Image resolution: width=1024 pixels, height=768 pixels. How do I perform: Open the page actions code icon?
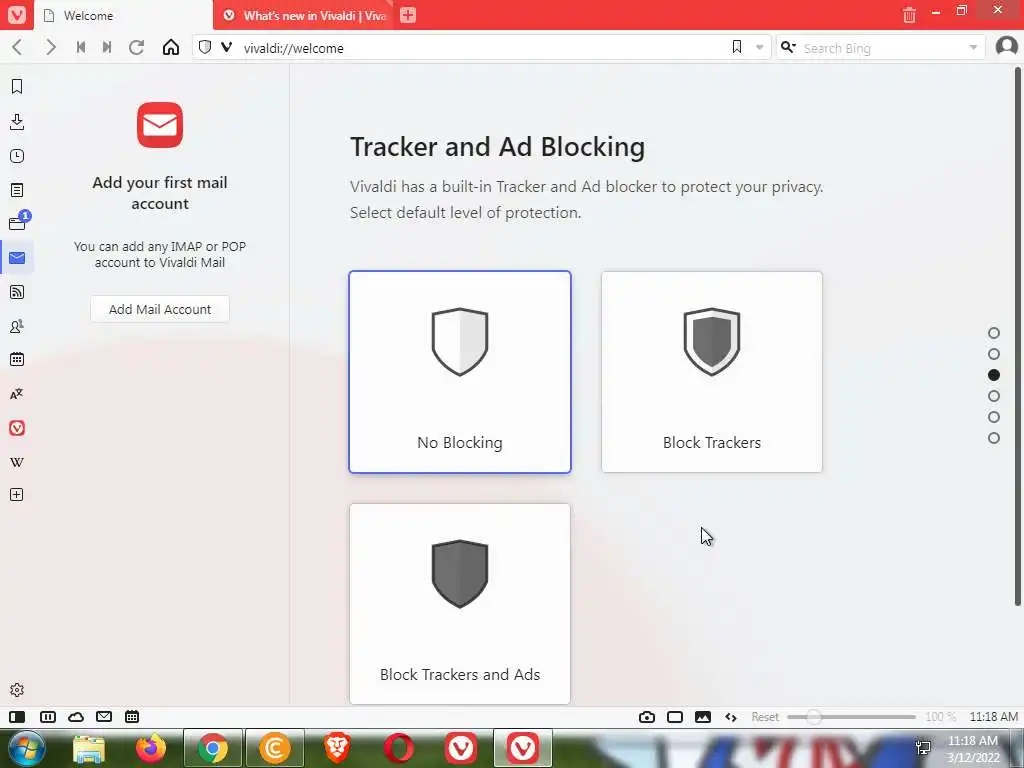(731, 717)
